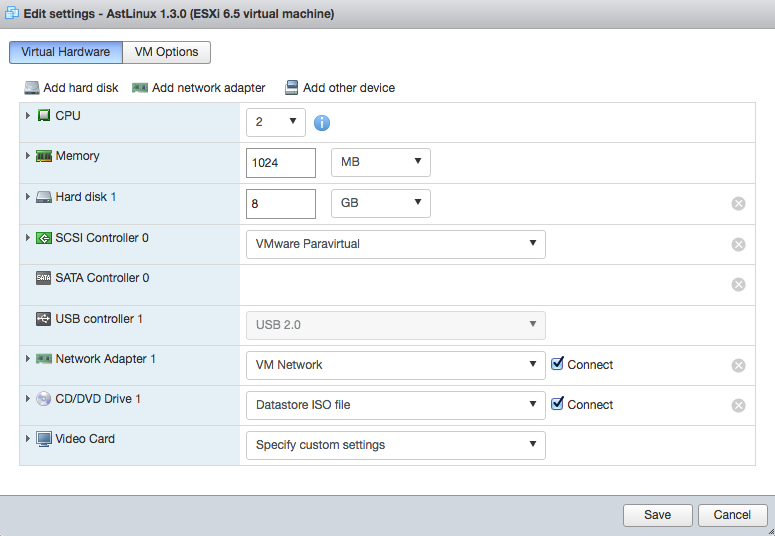Switch to the VM Options tab
Viewport: 775px width, 536px height.
tap(167, 52)
